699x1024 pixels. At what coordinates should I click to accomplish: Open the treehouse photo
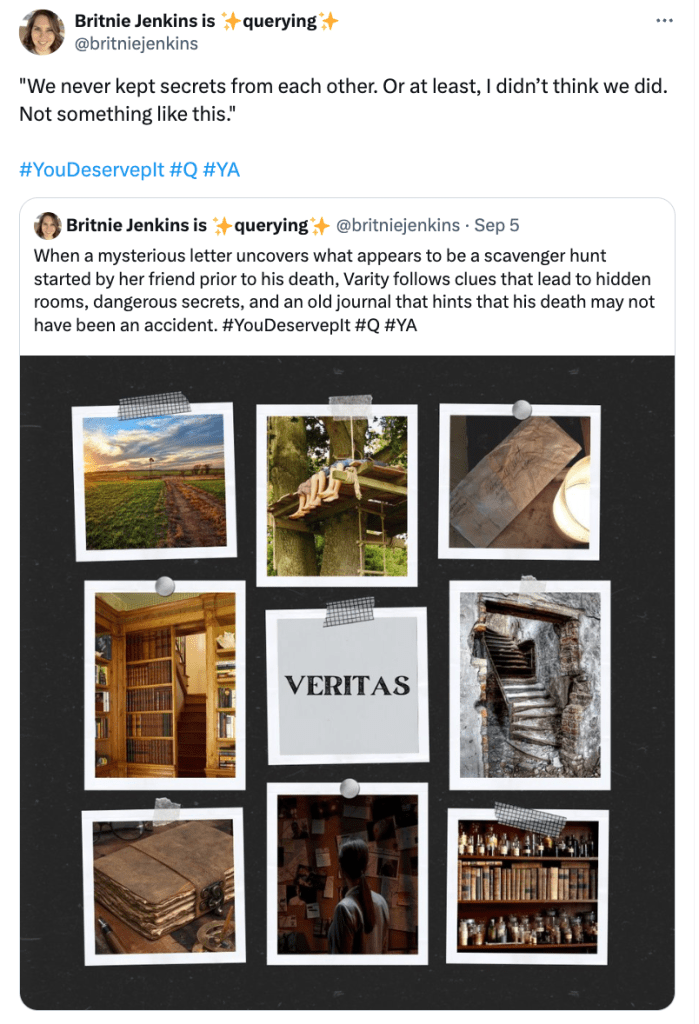[337, 494]
